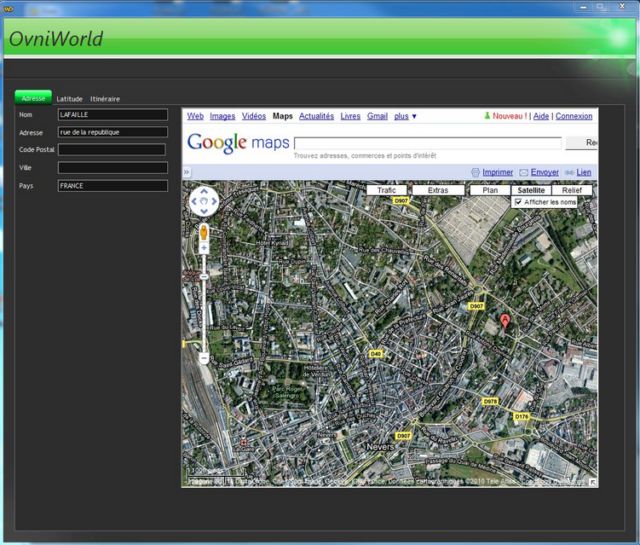This screenshot has width=640, height=545.
Task: Click the Maps label in the Google bar
Action: 282,116
